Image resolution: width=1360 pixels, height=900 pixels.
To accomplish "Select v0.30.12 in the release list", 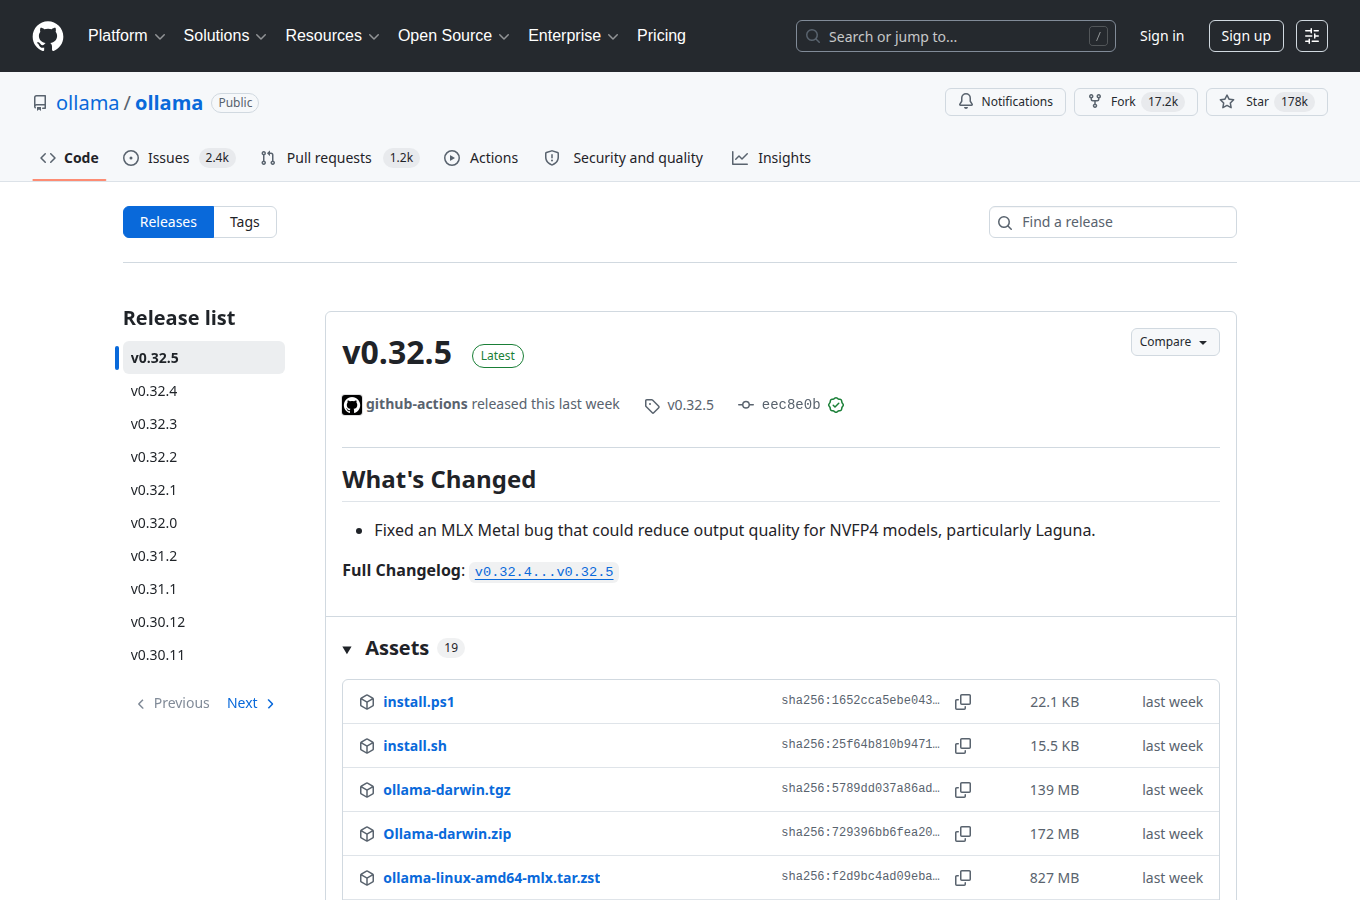I will pos(203,622).
